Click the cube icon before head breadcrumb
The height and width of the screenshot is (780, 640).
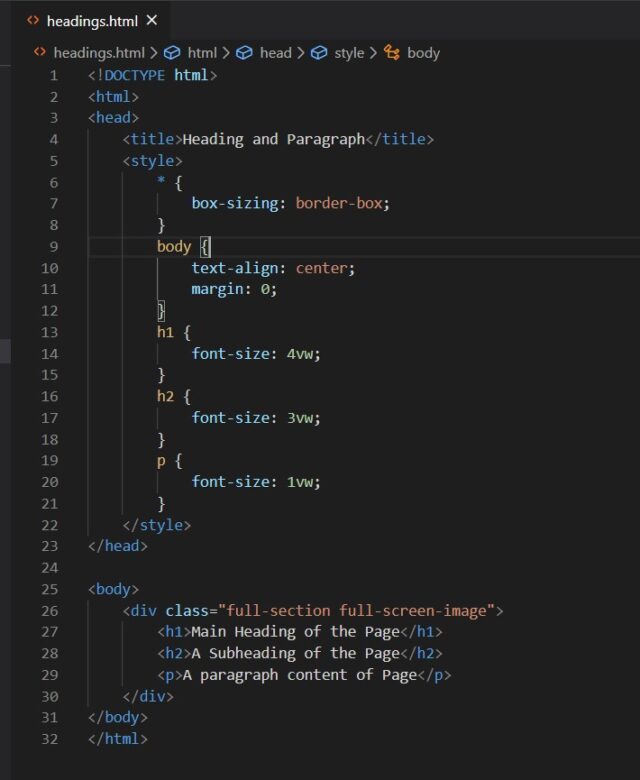pos(245,53)
